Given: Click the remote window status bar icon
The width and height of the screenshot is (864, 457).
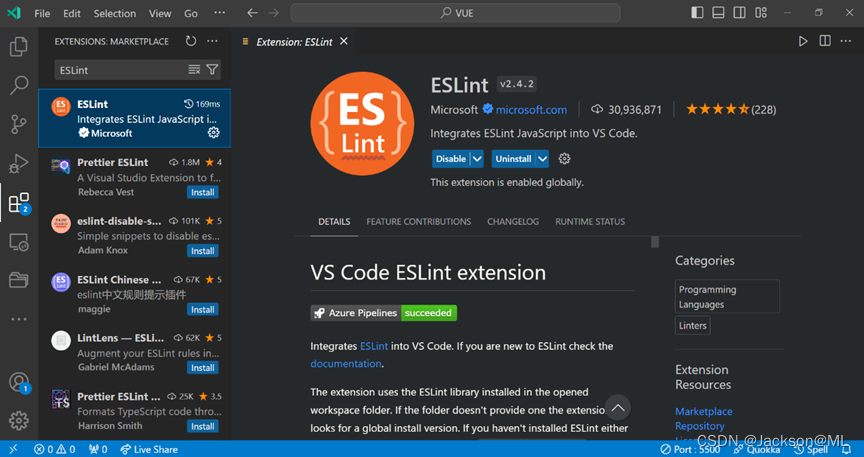Looking at the screenshot, I should click(x=13, y=449).
